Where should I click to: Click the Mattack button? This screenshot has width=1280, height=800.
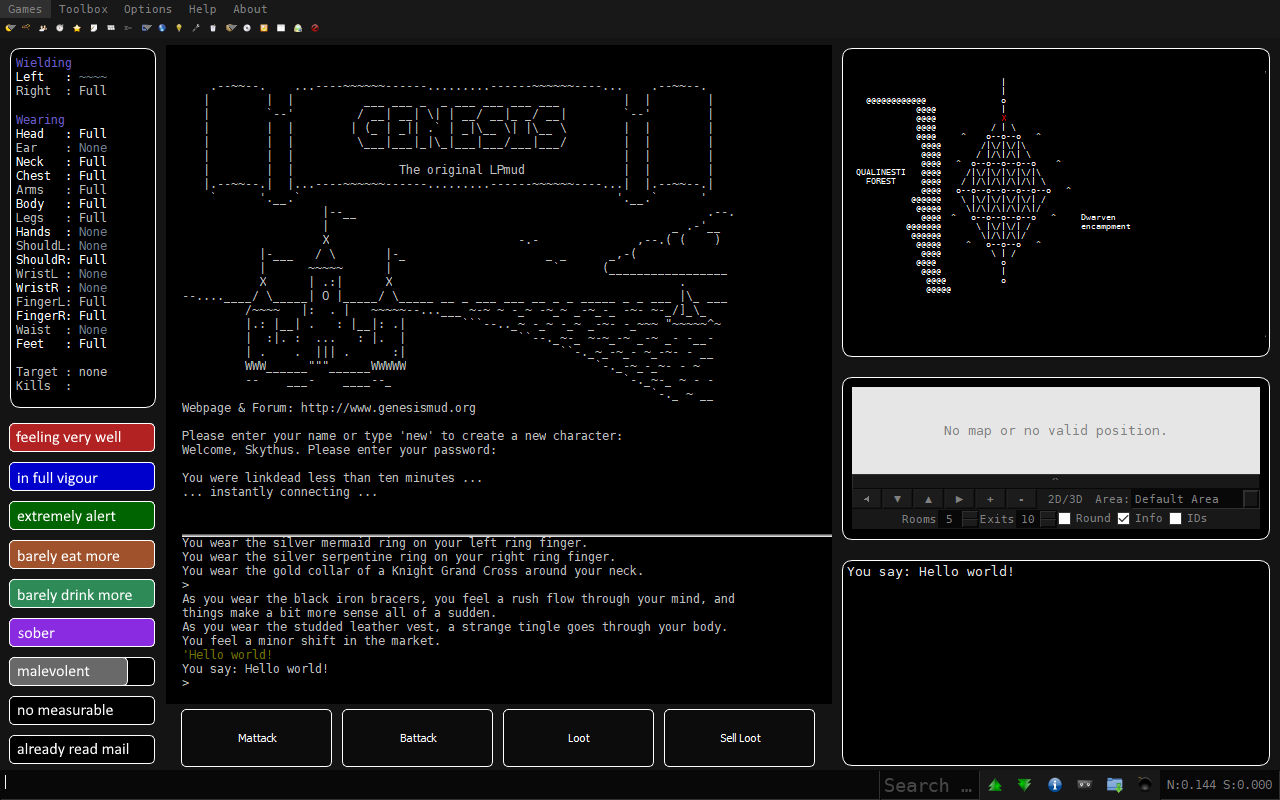click(x=257, y=738)
